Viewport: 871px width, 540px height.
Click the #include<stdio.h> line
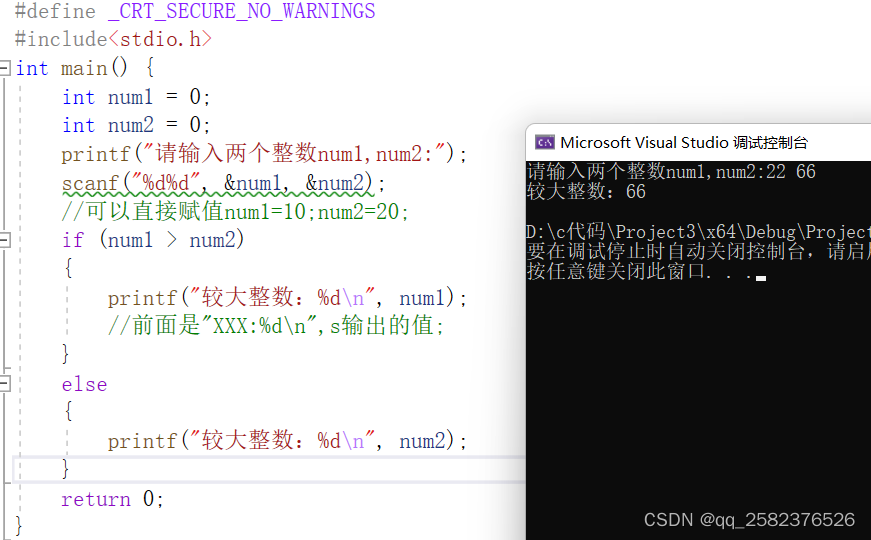point(113,39)
